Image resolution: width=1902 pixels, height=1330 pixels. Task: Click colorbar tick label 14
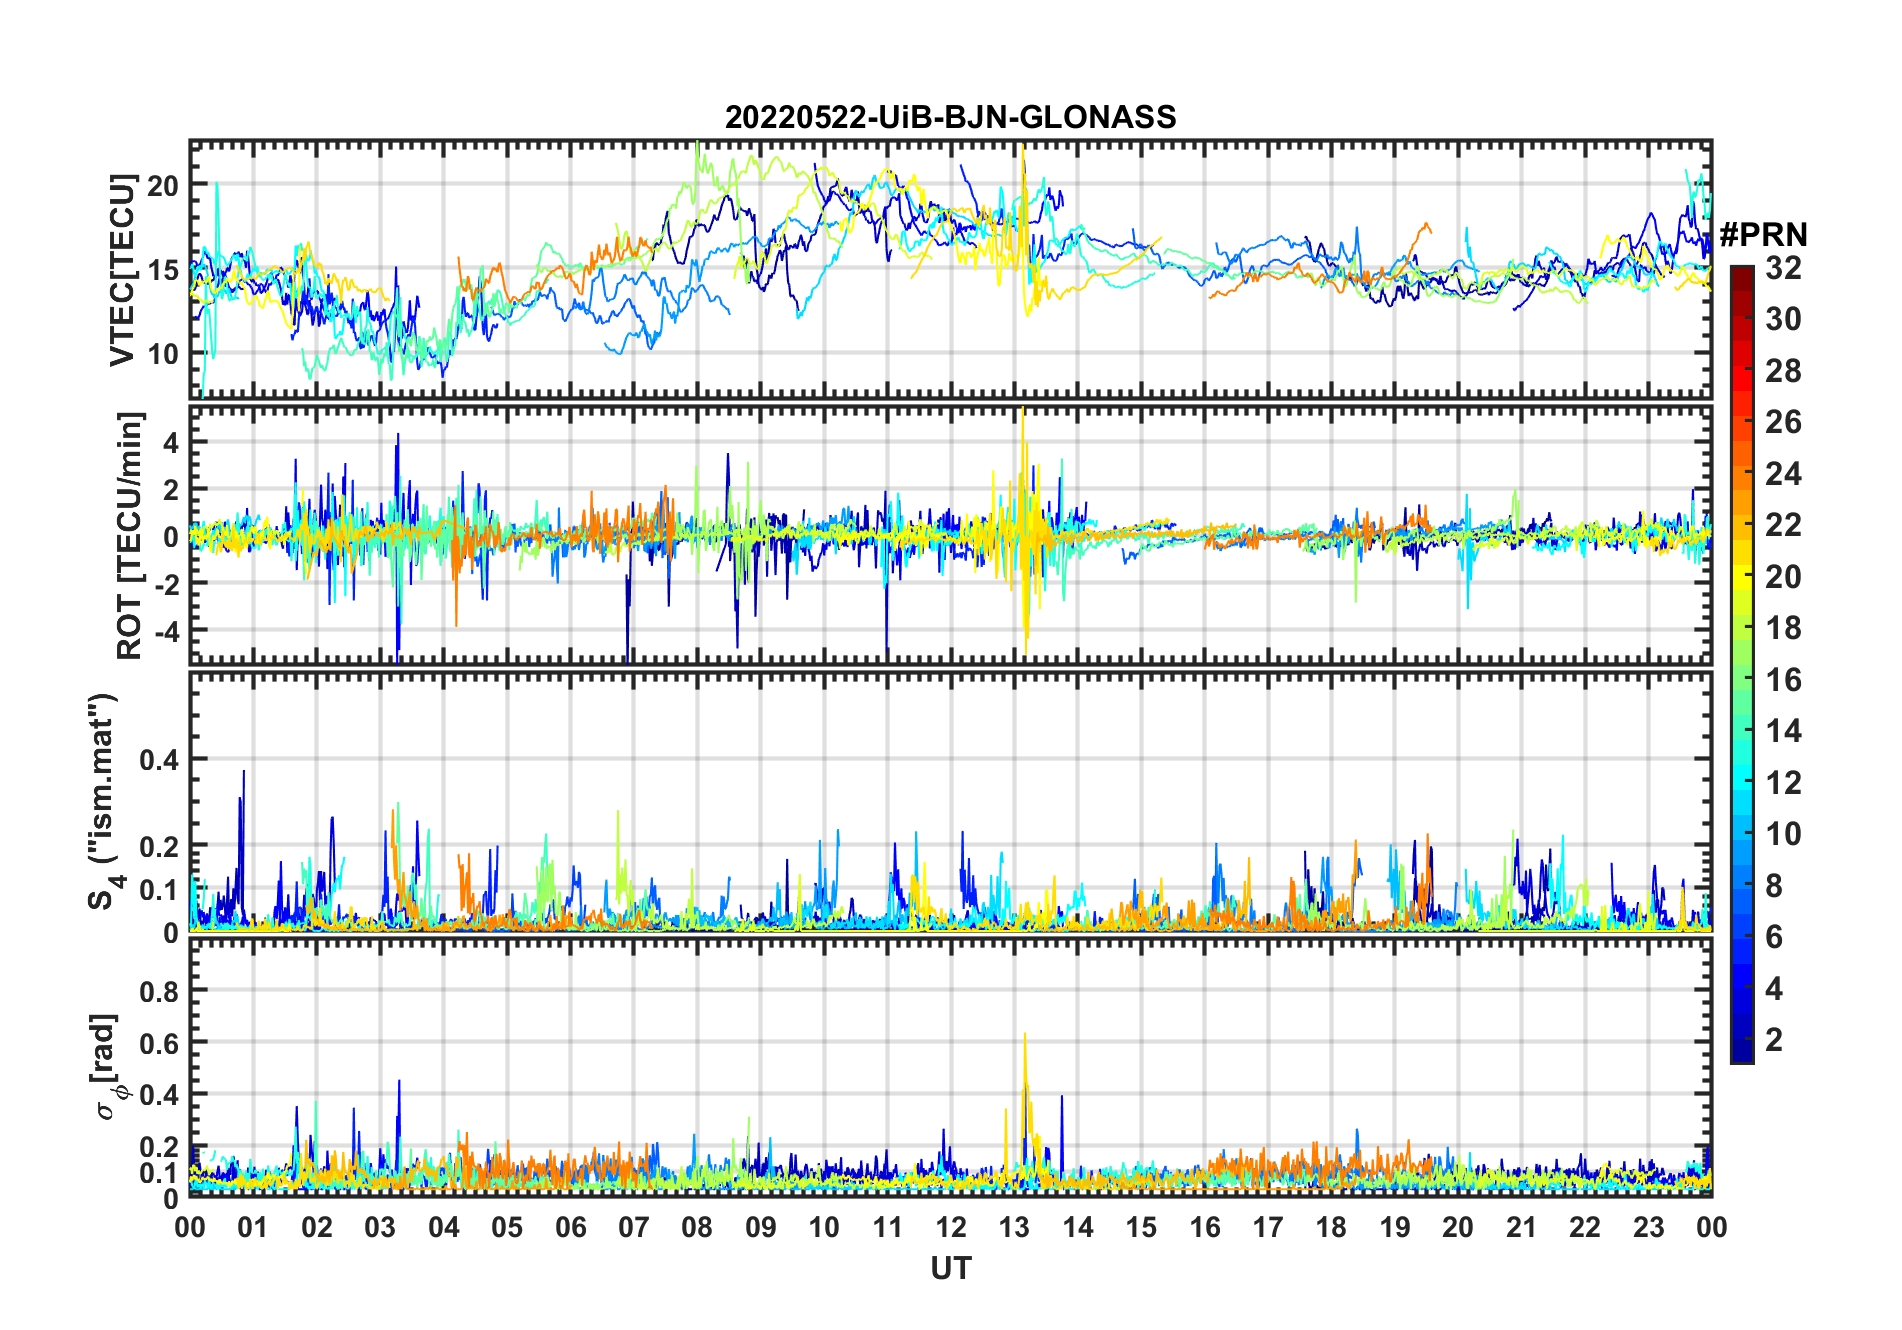click(x=1783, y=731)
